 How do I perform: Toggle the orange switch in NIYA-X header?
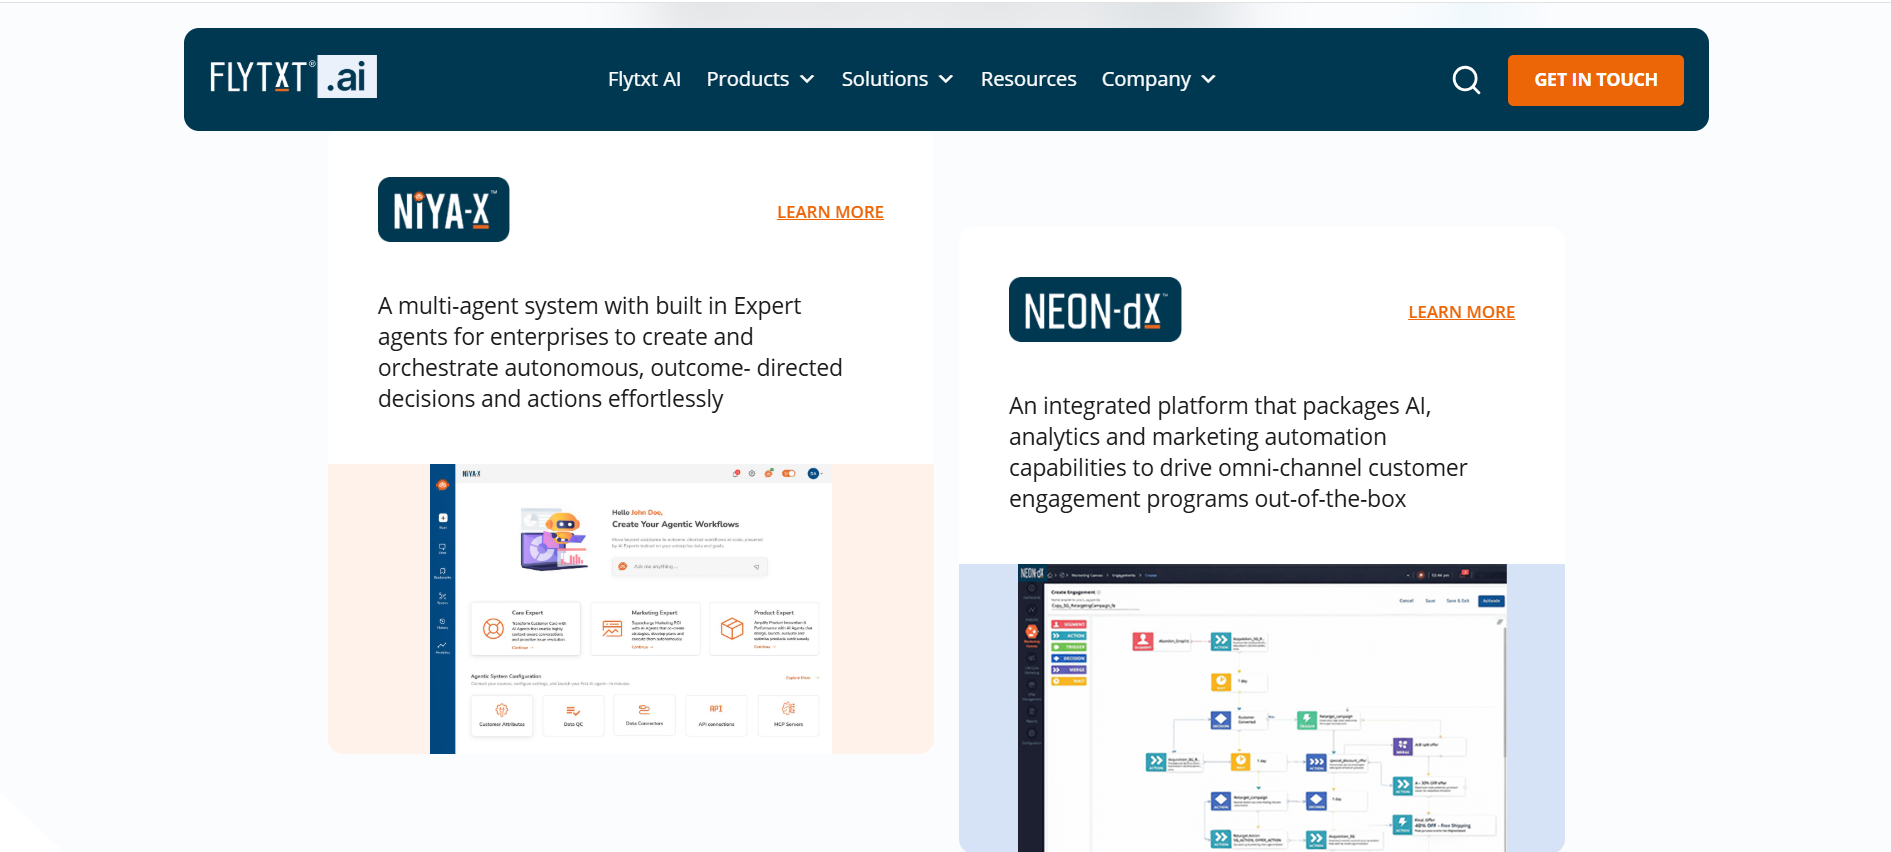click(789, 473)
